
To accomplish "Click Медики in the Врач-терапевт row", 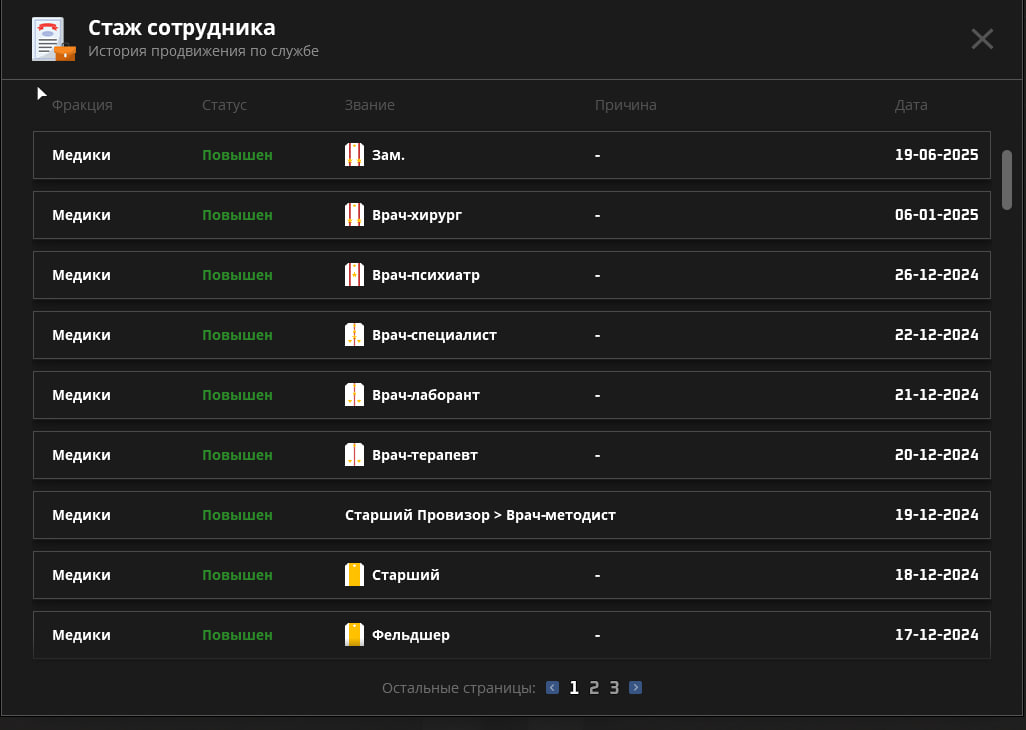I will (82, 455).
